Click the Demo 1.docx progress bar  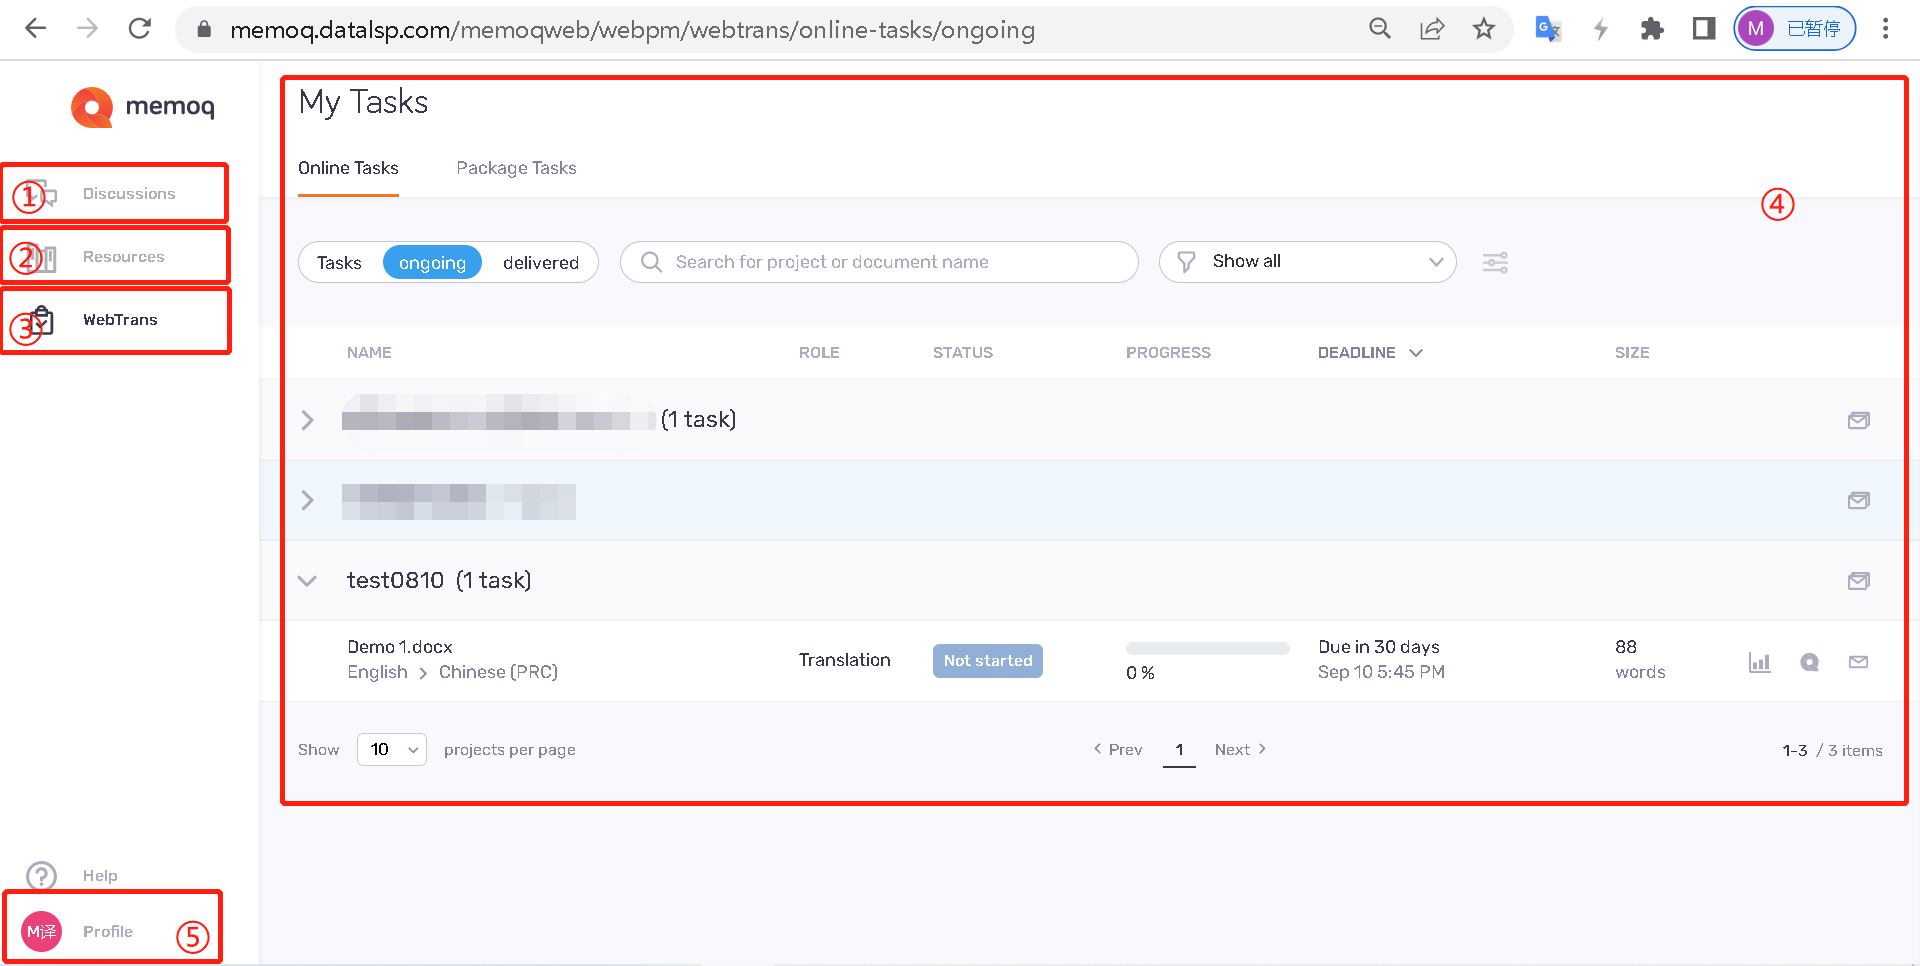[1208, 649]
